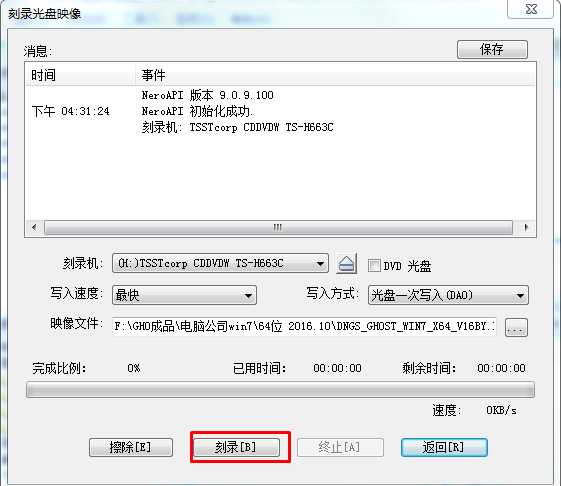Viewport: 561px width, 486px height.
Task: Click the burn progress bar
Action: [x=280, y=390]
